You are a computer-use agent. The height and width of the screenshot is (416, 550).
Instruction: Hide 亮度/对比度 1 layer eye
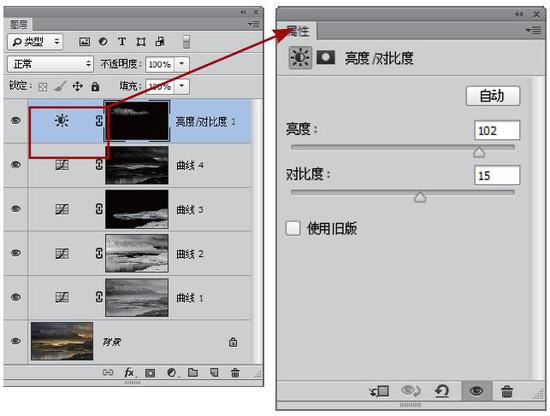[x=15, y=120]
